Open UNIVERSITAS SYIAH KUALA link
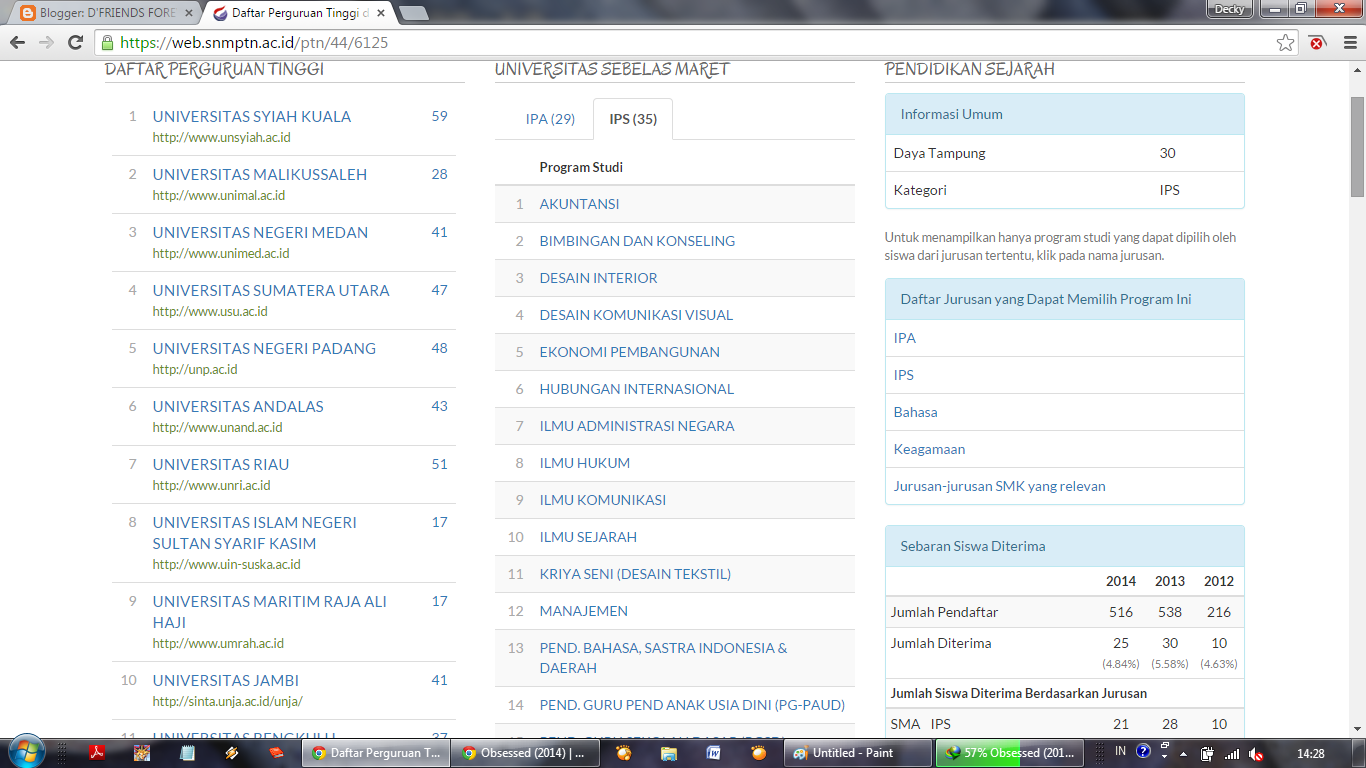The height and width of the screenshot is (768, 1366). 252,116
